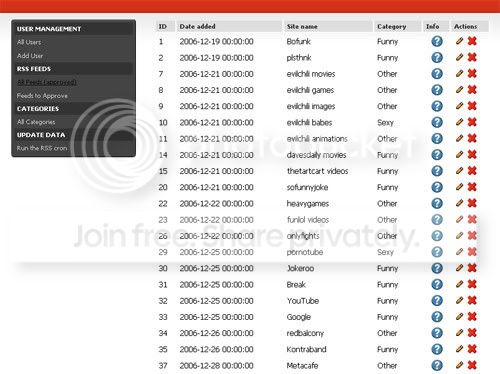Viewport: 500px width, 374px height.
Task: Edit the evilchili games feed
Action: point(459,89)
